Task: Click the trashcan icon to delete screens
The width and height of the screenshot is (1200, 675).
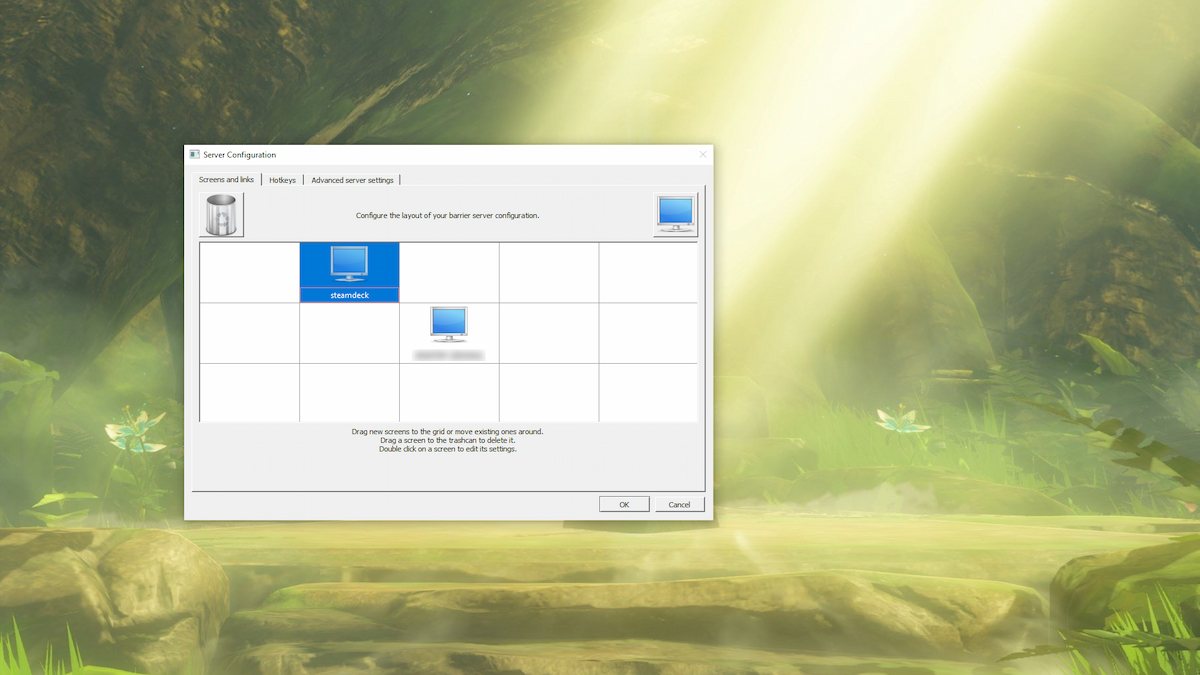Action: click(x=221, y=215)
